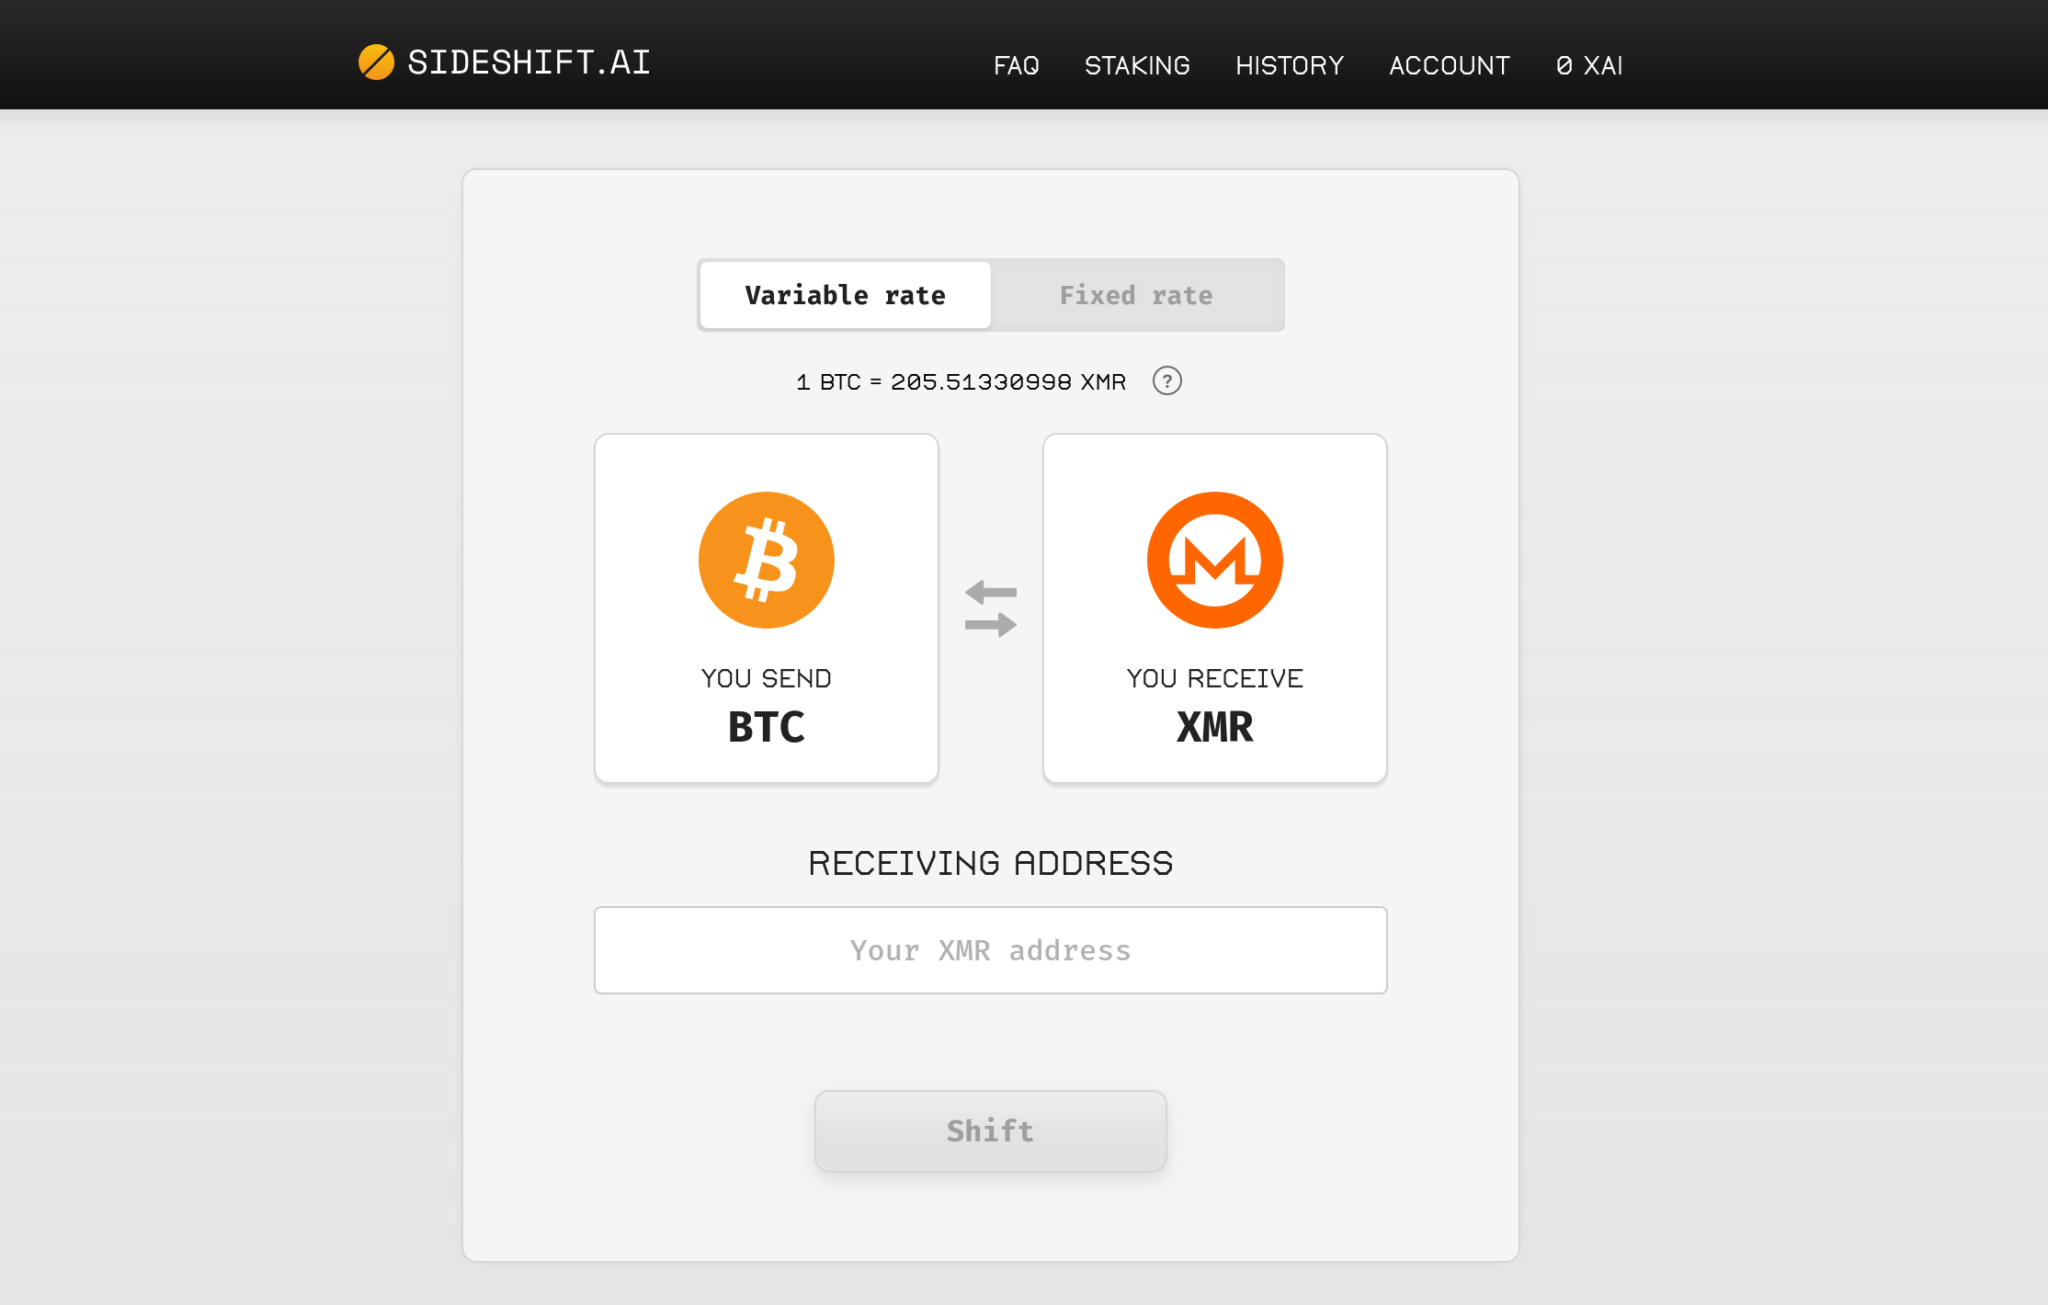Viewport: 2048px width, 1305px height.
Task: Choose the XMR receive currency label
Action: [x=1214, y=727]
